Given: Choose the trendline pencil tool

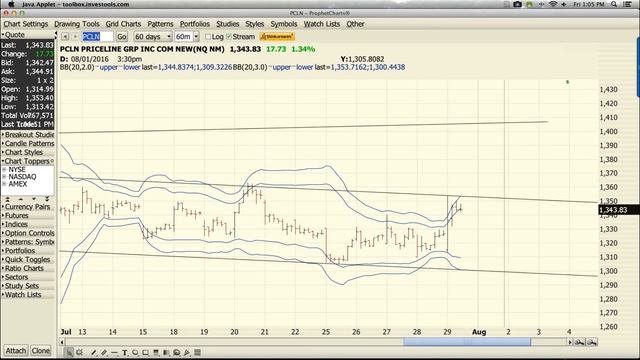Looking at the screenshot, I should [x=93, y=352].
